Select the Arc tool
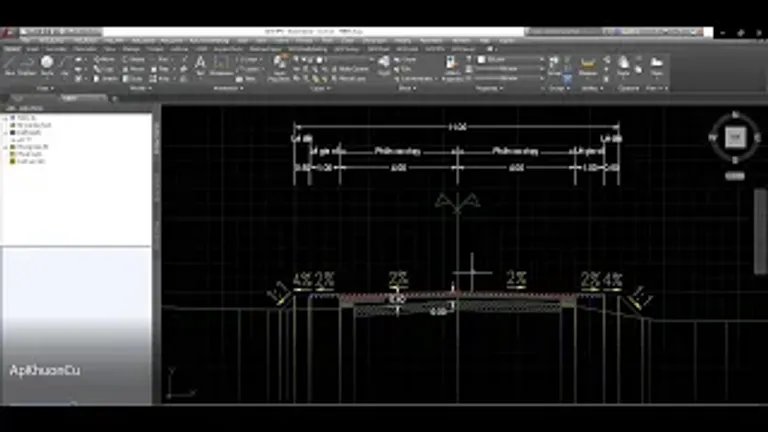 tap(64, 65)
